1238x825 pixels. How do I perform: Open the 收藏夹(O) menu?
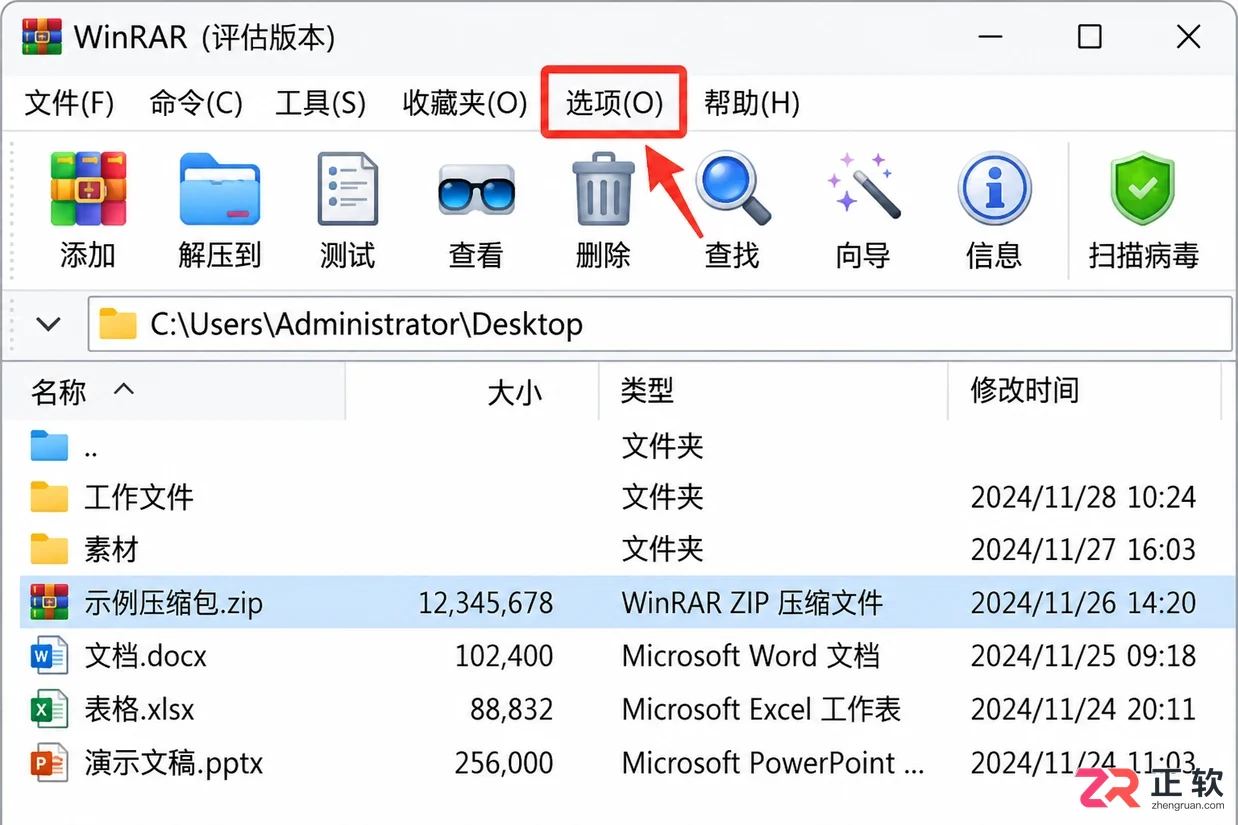point(464,103)
